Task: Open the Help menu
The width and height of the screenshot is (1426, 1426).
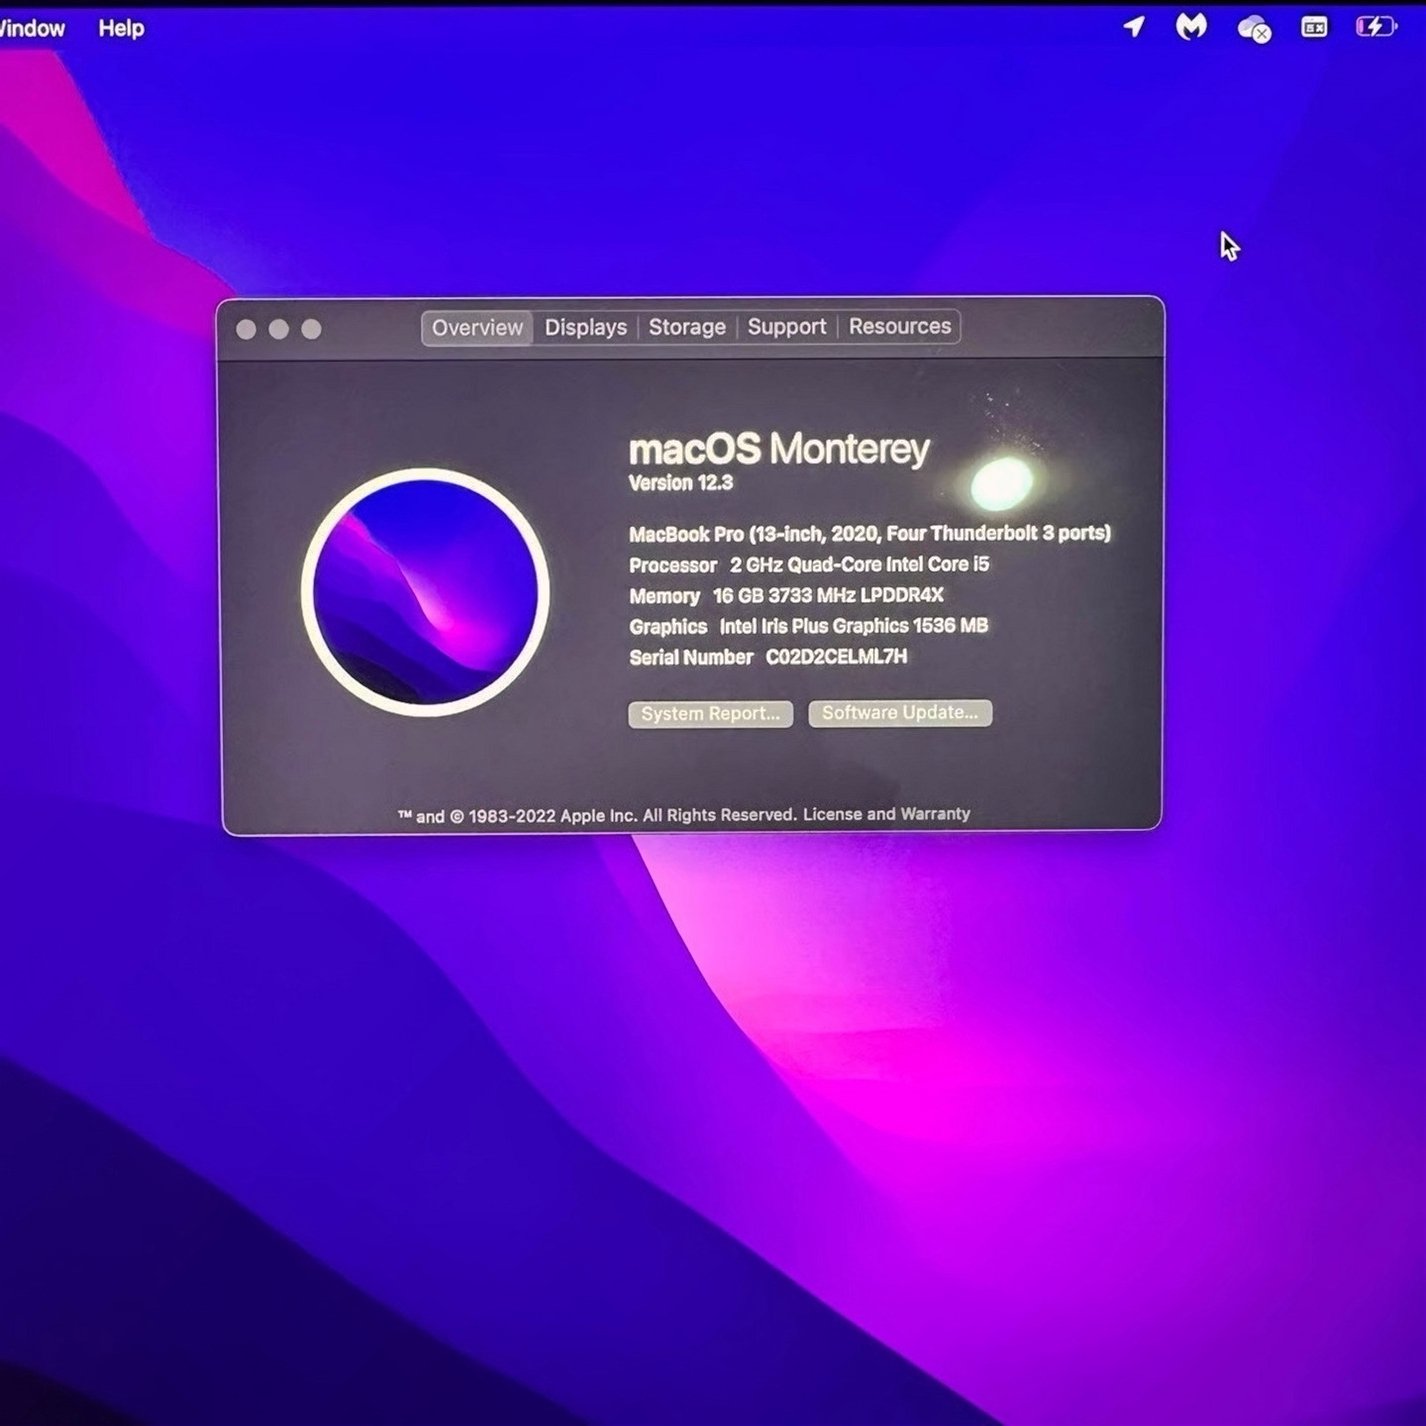Action: (121, 28)
